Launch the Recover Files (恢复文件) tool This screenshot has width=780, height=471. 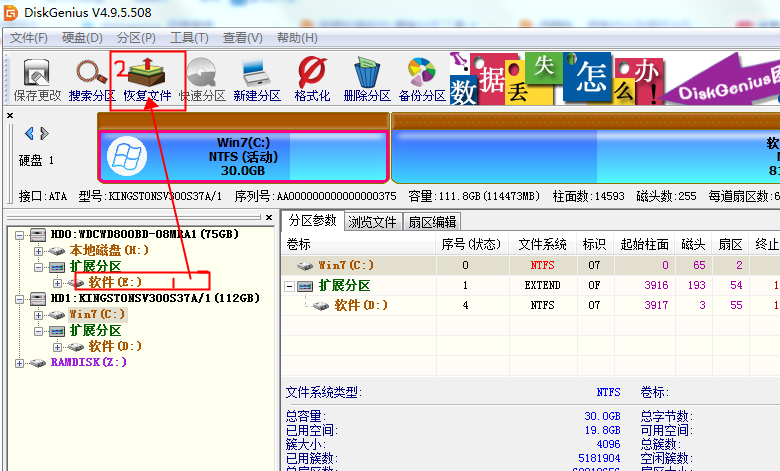coord(147,79)
